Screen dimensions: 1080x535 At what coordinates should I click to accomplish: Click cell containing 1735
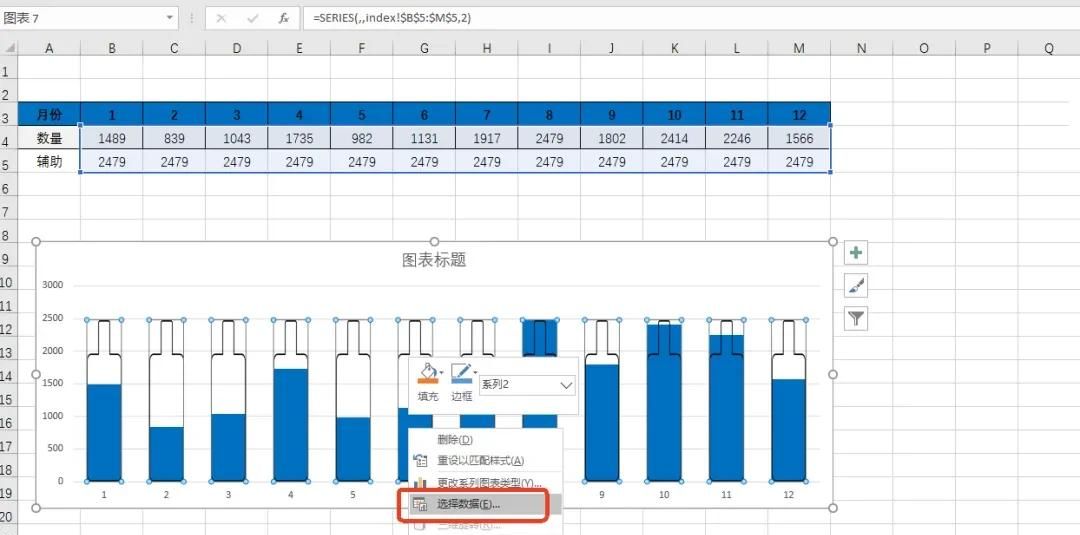click(299, 138)
